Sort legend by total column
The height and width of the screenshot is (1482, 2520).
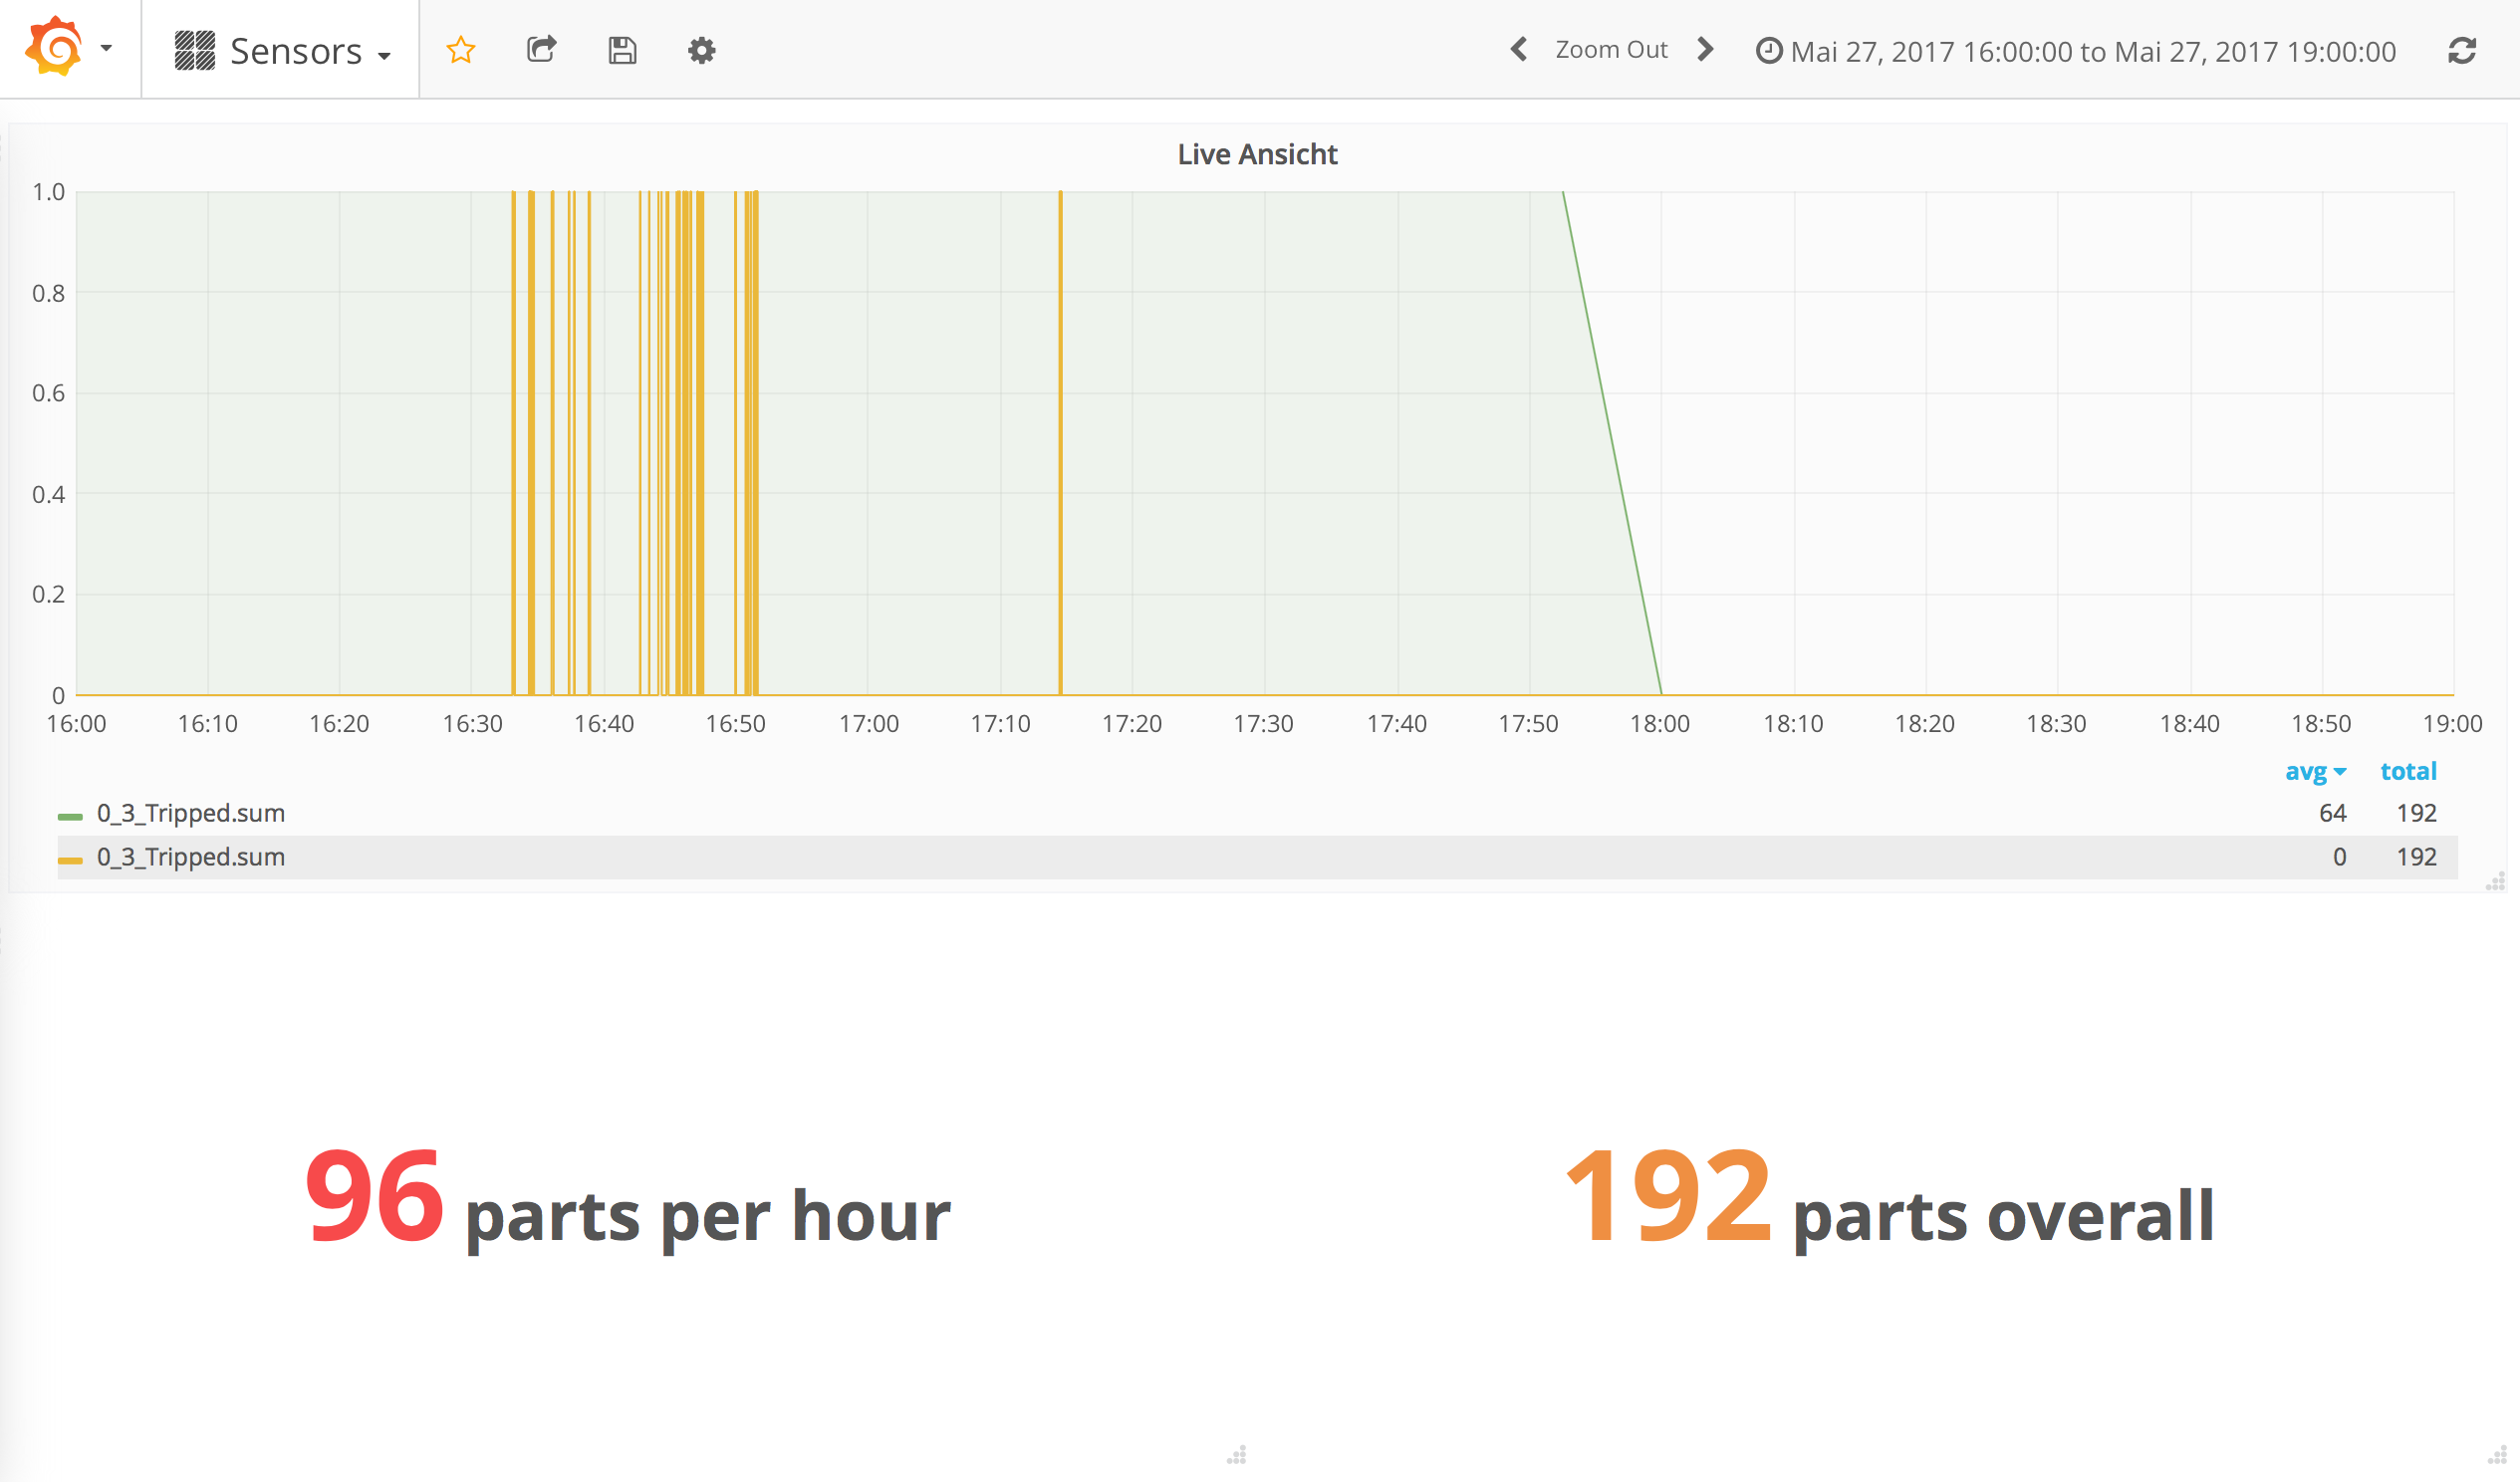(2408, 771)
